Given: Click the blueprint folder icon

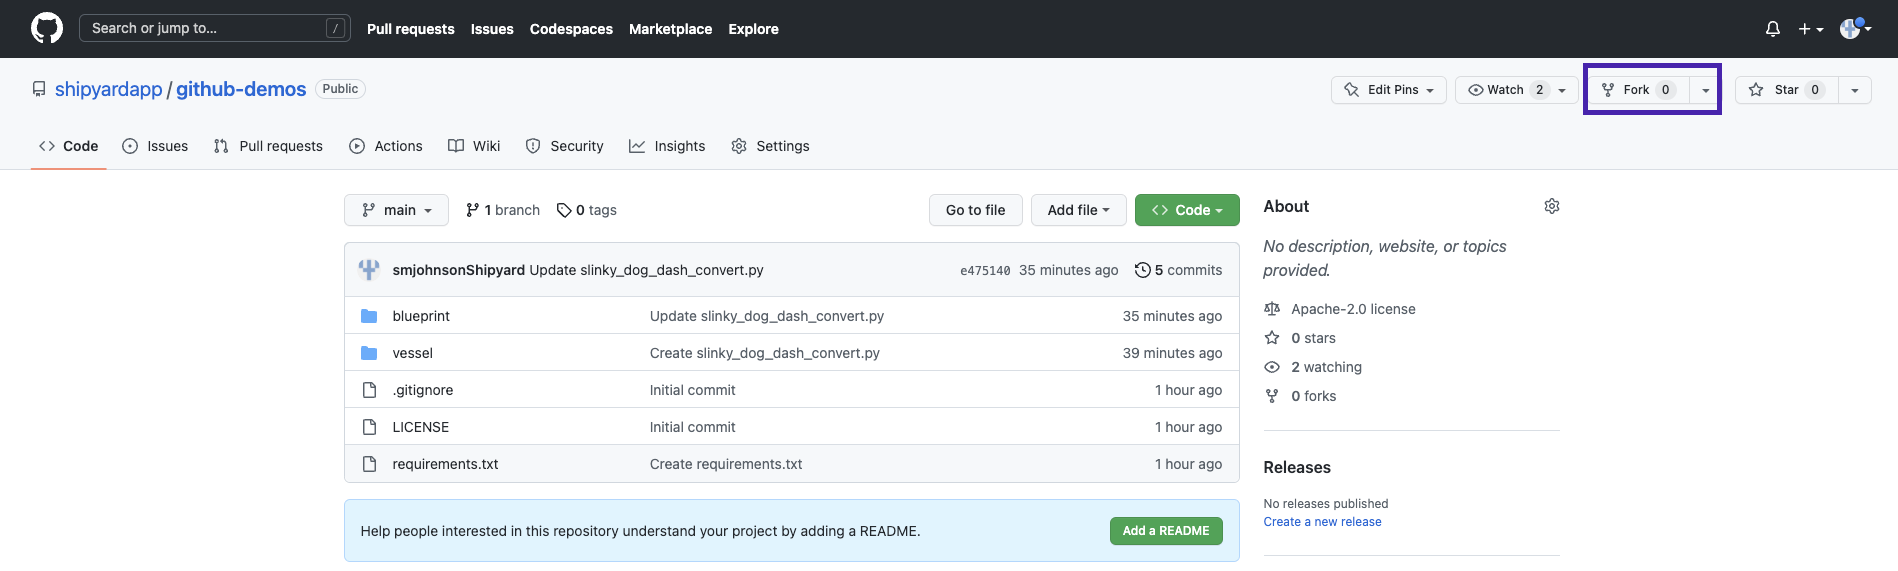Looking at the screenshot, I should [x=369, y=316].
